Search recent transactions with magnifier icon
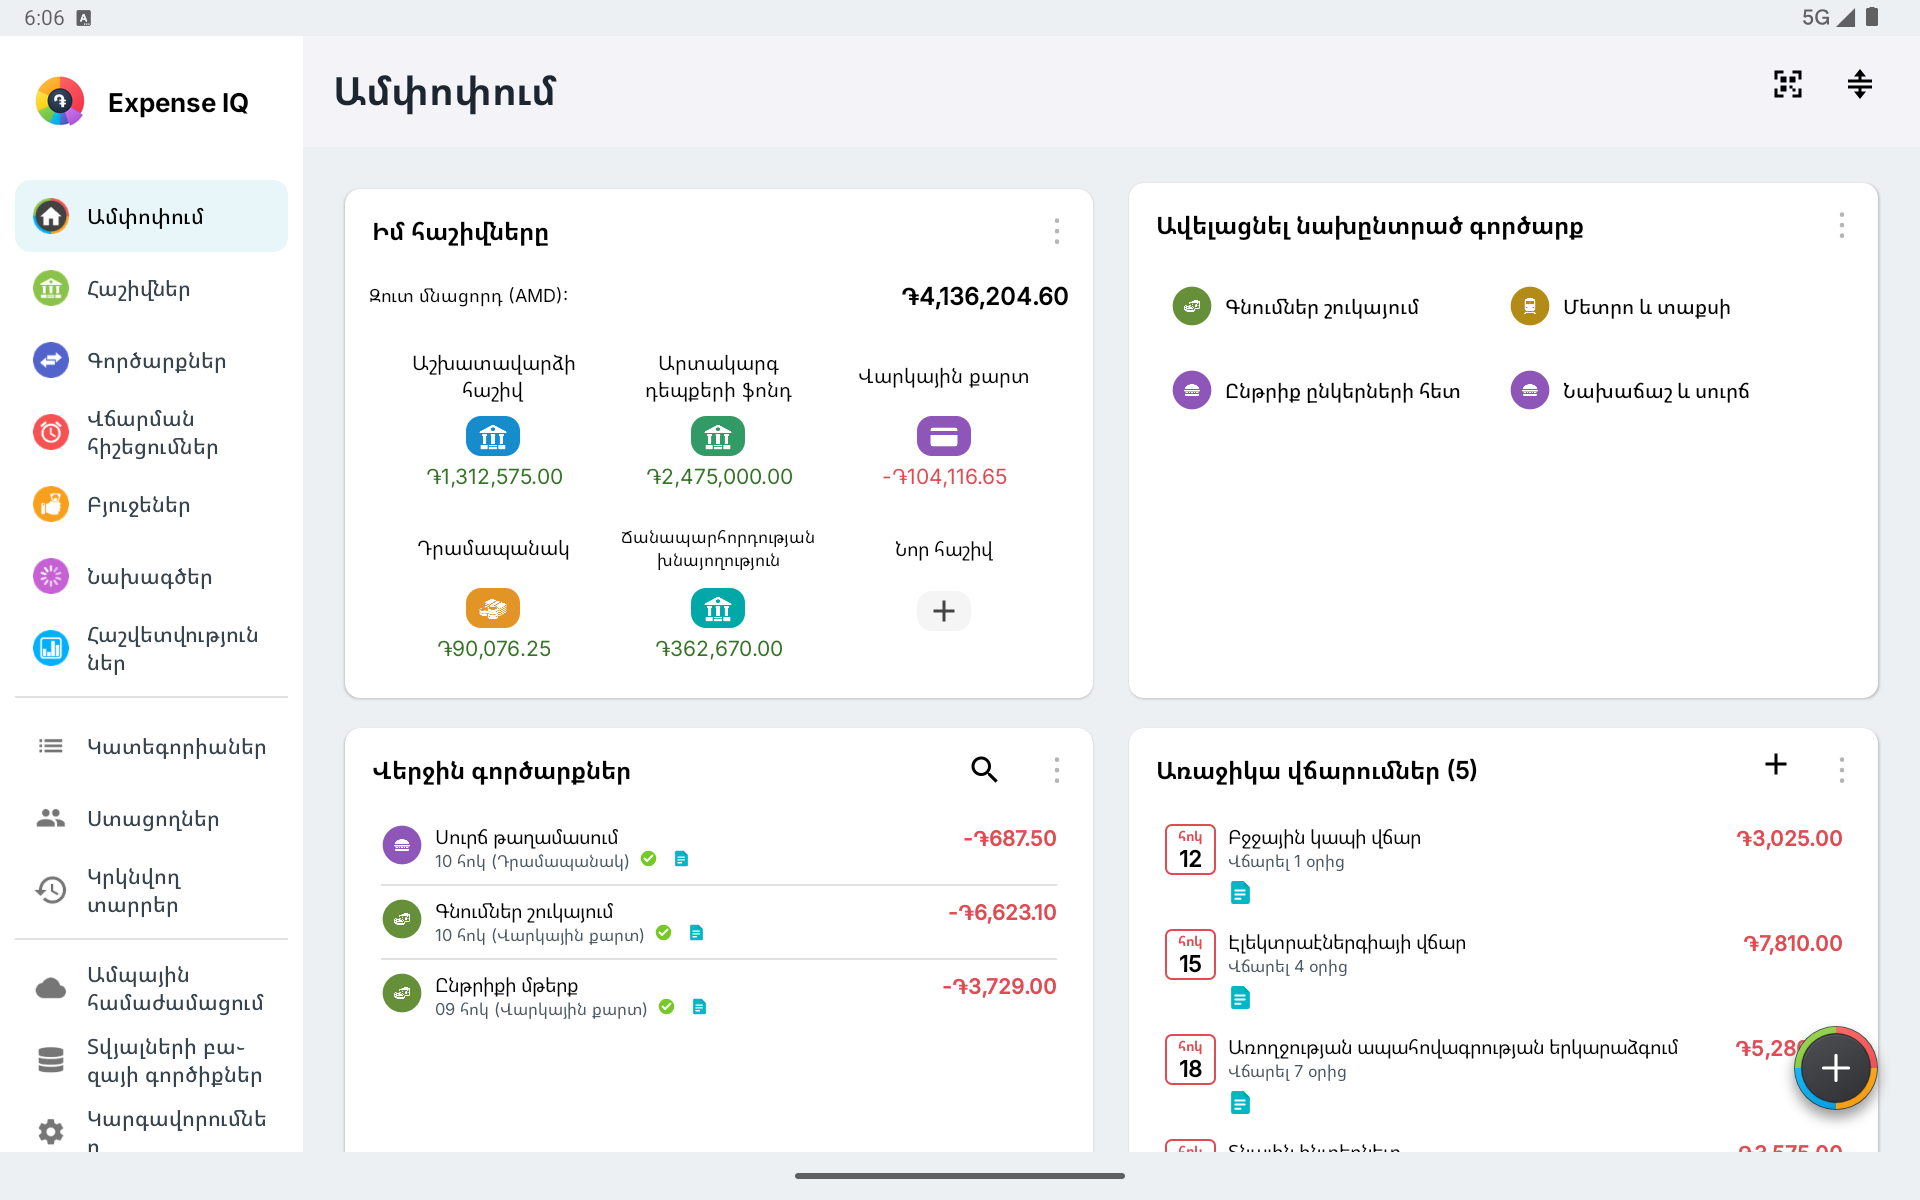 point(984,769)
